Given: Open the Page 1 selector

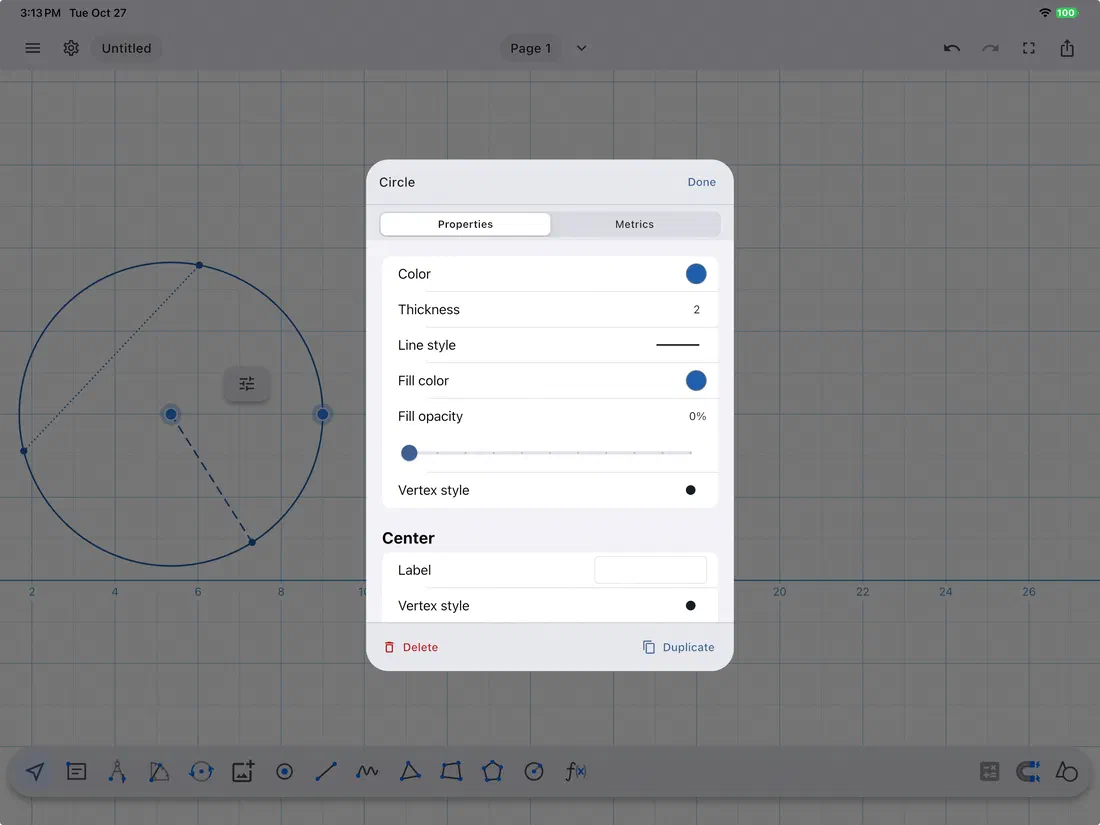Looking at the screenshot, I should point(531,48).
